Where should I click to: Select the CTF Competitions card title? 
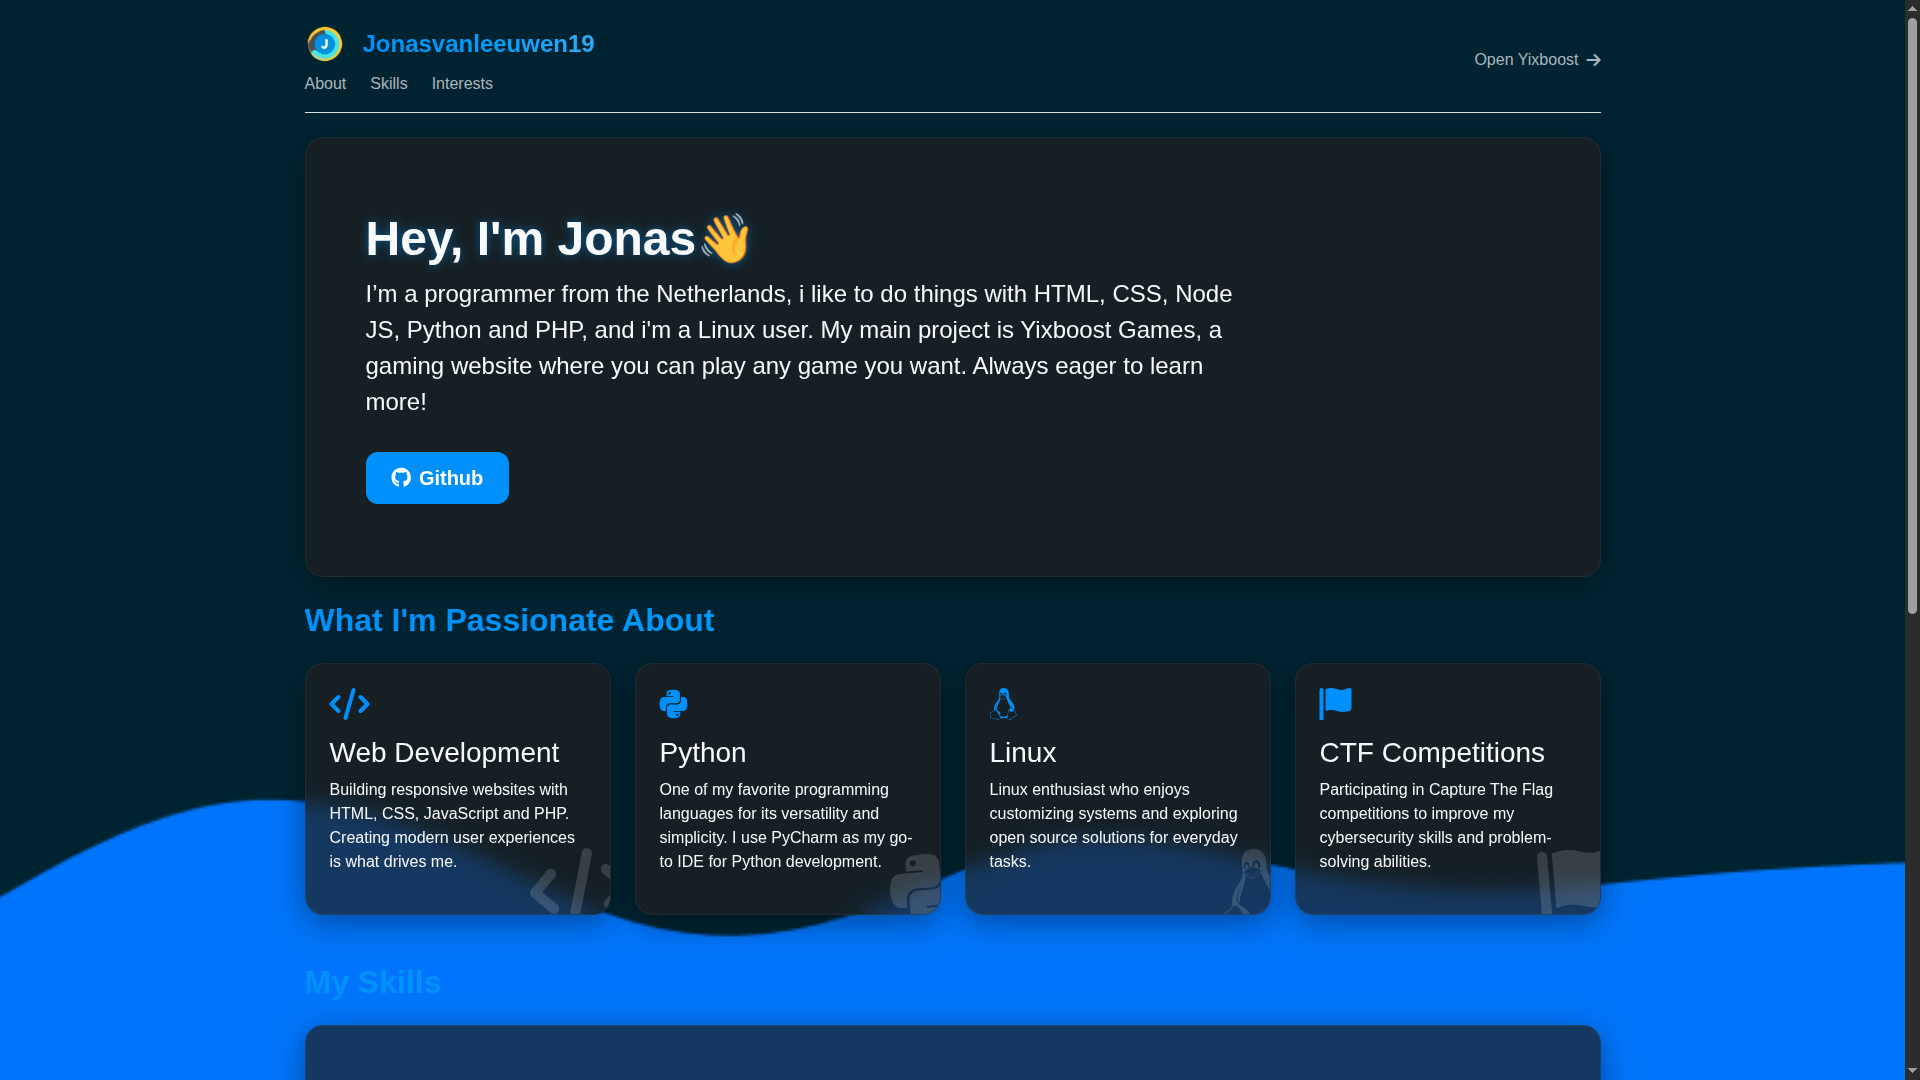pos(1432,753)
